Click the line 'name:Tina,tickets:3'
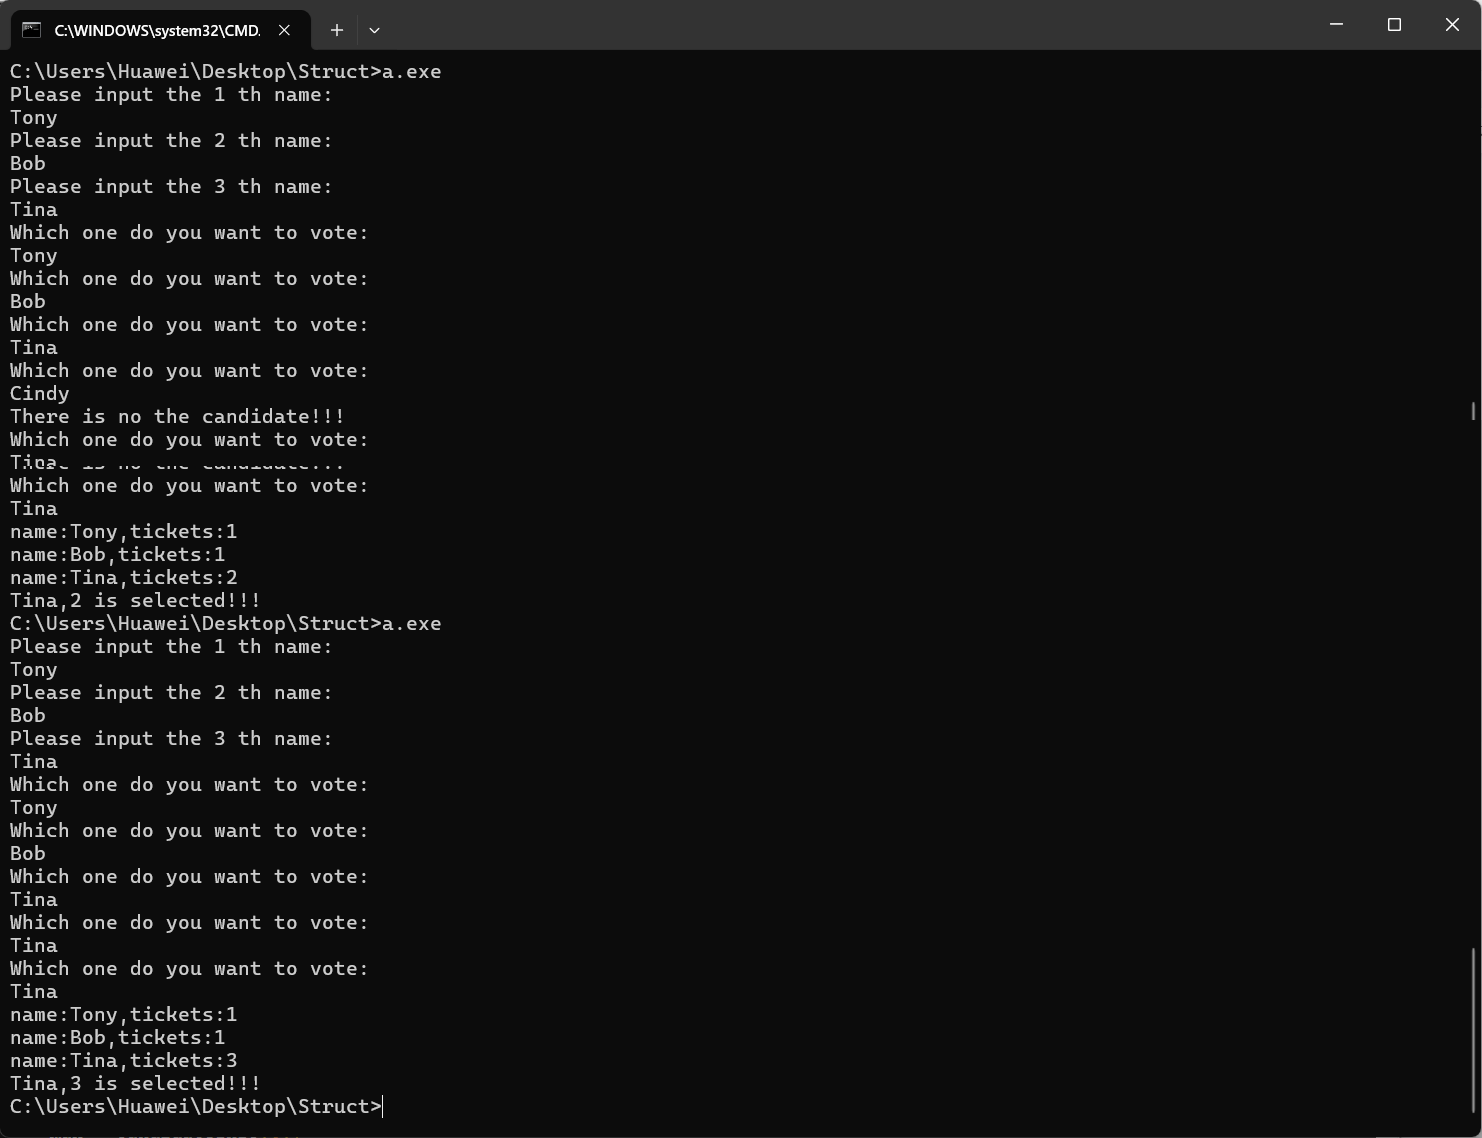1482x1138 pixels. [x=123, y=1060]
